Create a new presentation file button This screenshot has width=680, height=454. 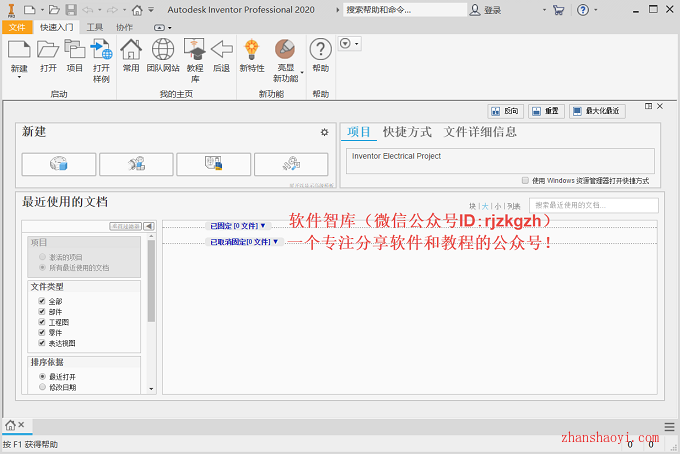[x=291, y=164]
